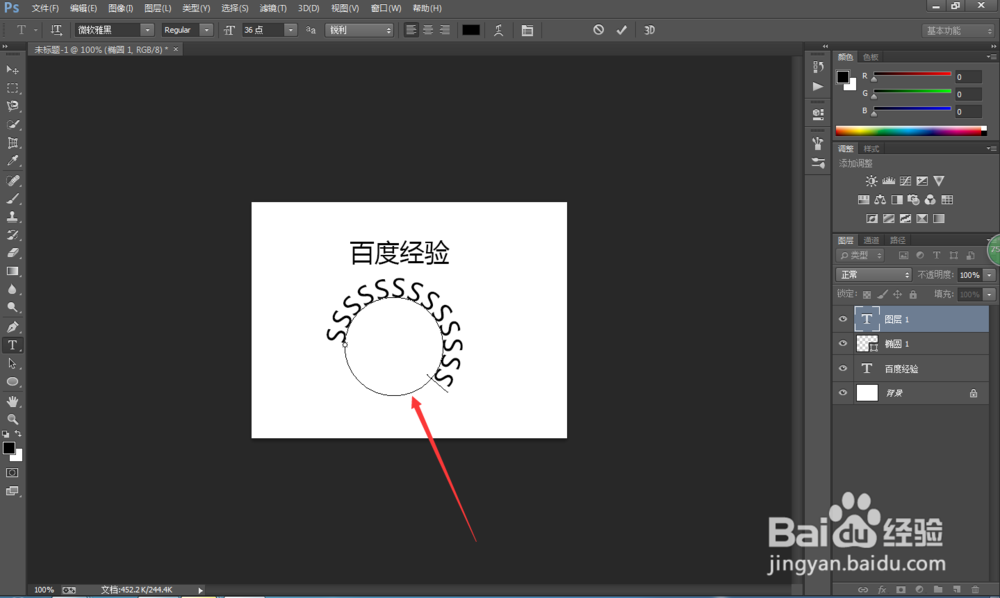This screenshot has width=1000, height=598.
Task: Select the Rectangular Marquee tool
Action: (12, 88)
